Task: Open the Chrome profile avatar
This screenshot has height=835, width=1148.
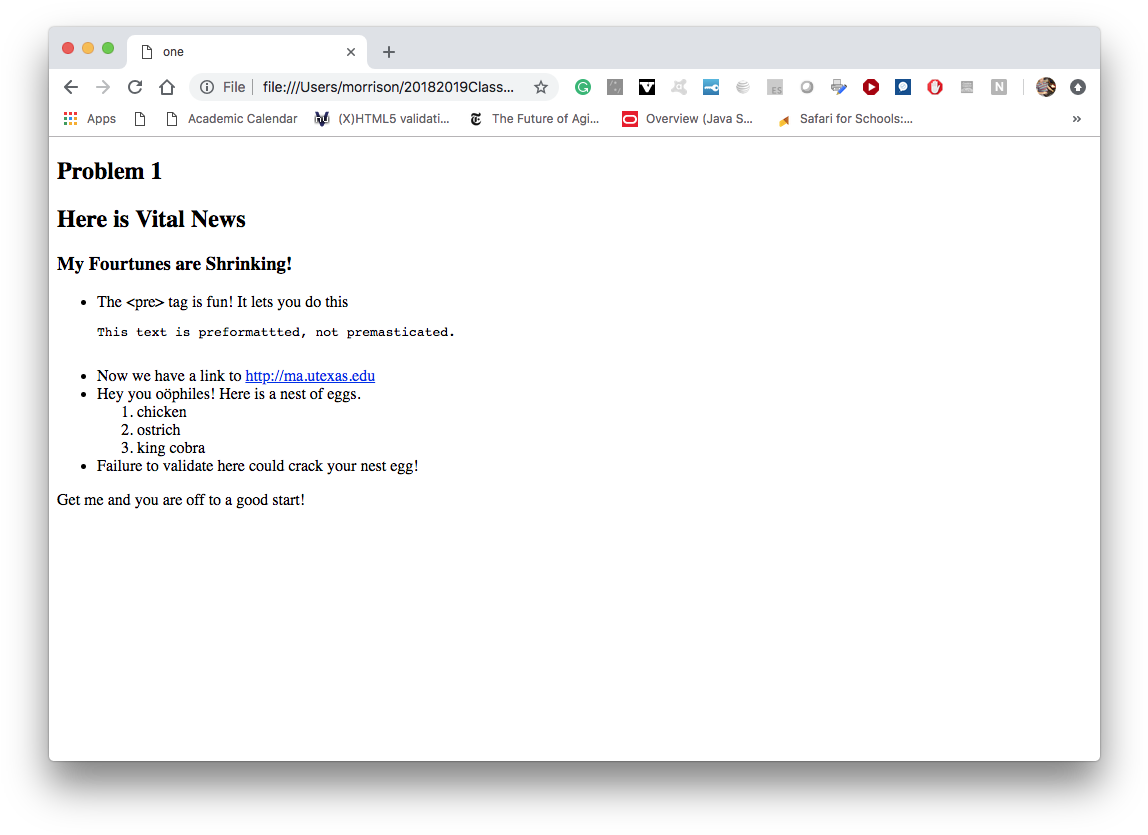Action: pos(1046,87)
